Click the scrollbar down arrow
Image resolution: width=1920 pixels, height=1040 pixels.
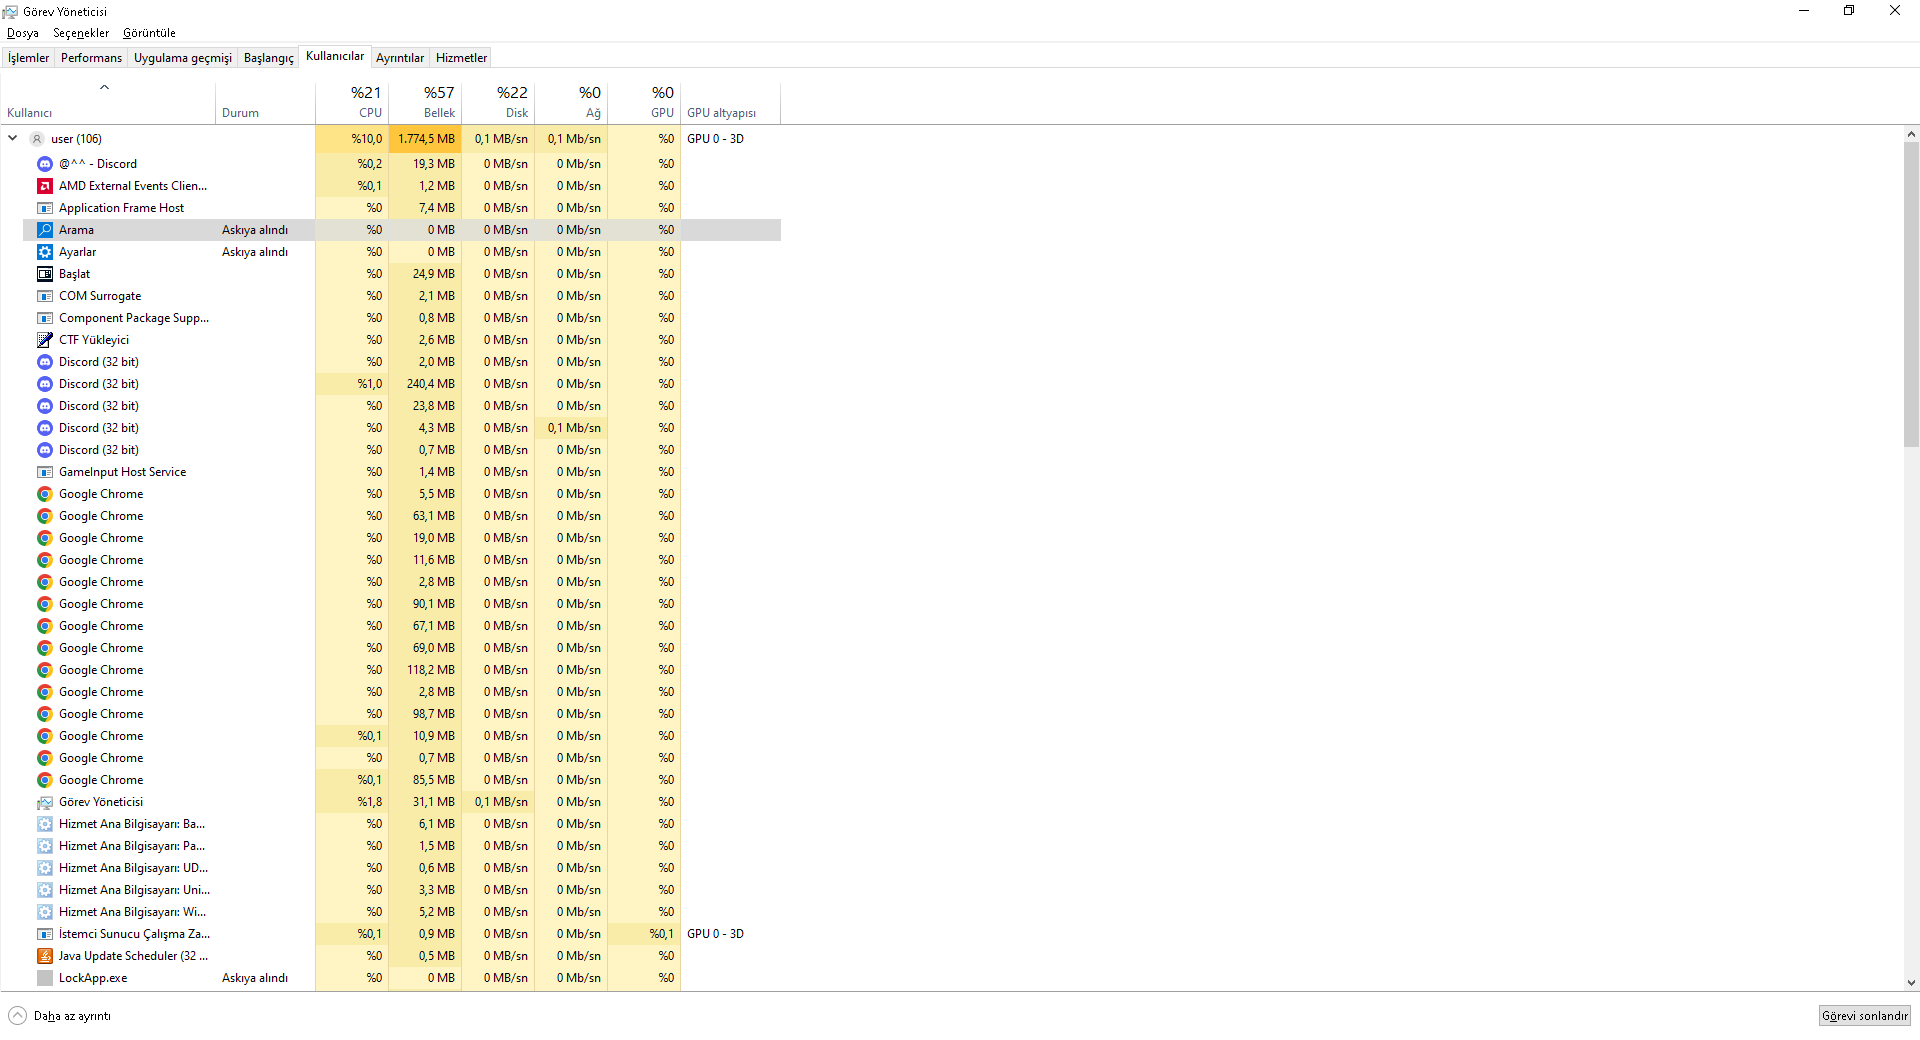[1911, 984]
